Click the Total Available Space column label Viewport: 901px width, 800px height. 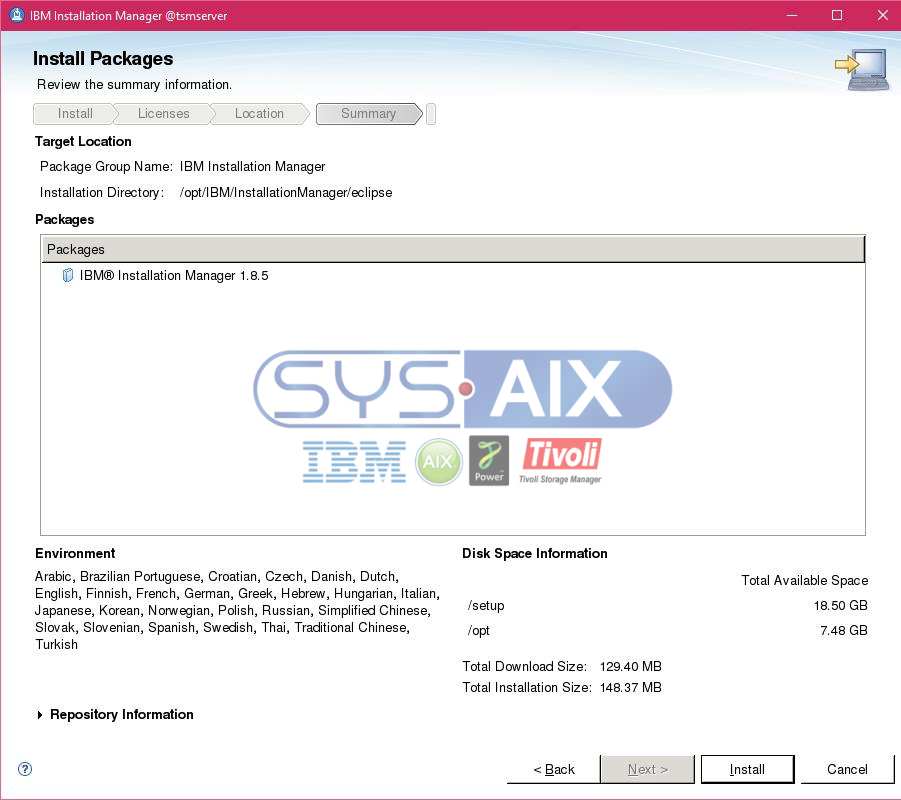point(804,580)
